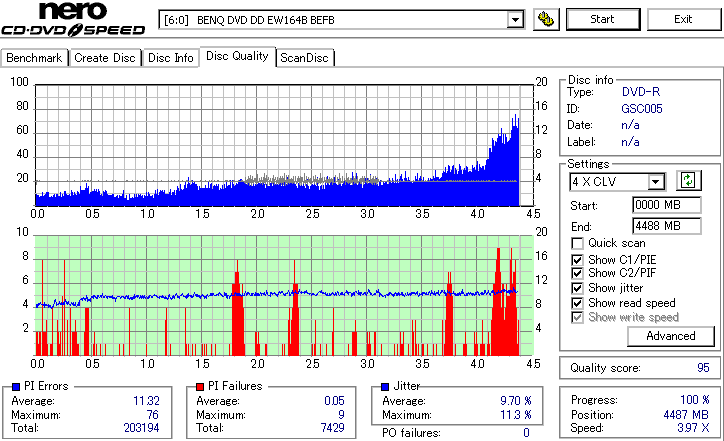
Task: Click the PI Errors average 11.32 value
Action: 146,401
